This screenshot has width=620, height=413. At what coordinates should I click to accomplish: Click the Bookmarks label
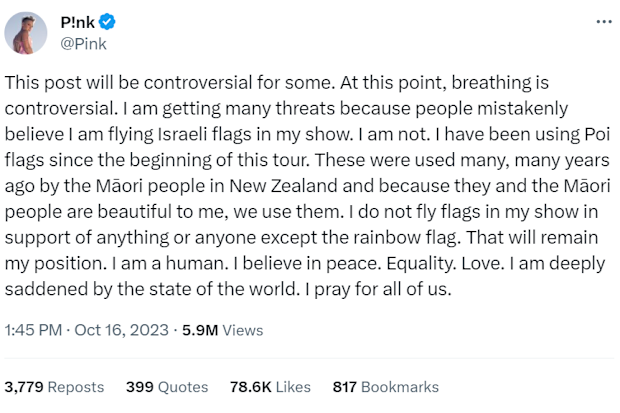(x=400, y=387)
